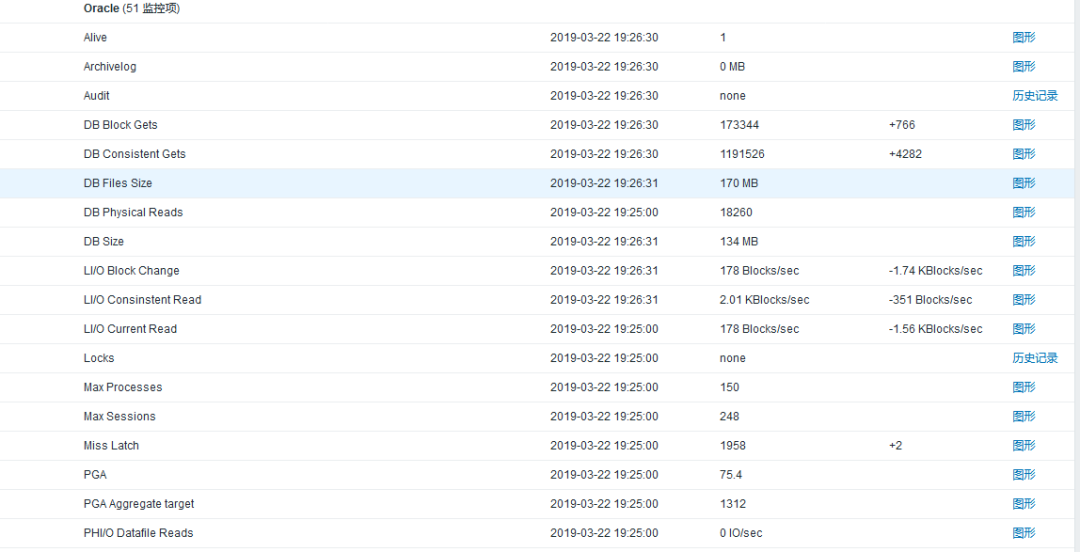Open the graph link for LI/O Consinstent Read
Screen dimensions: 1080x552
[x=1024, y=300]
